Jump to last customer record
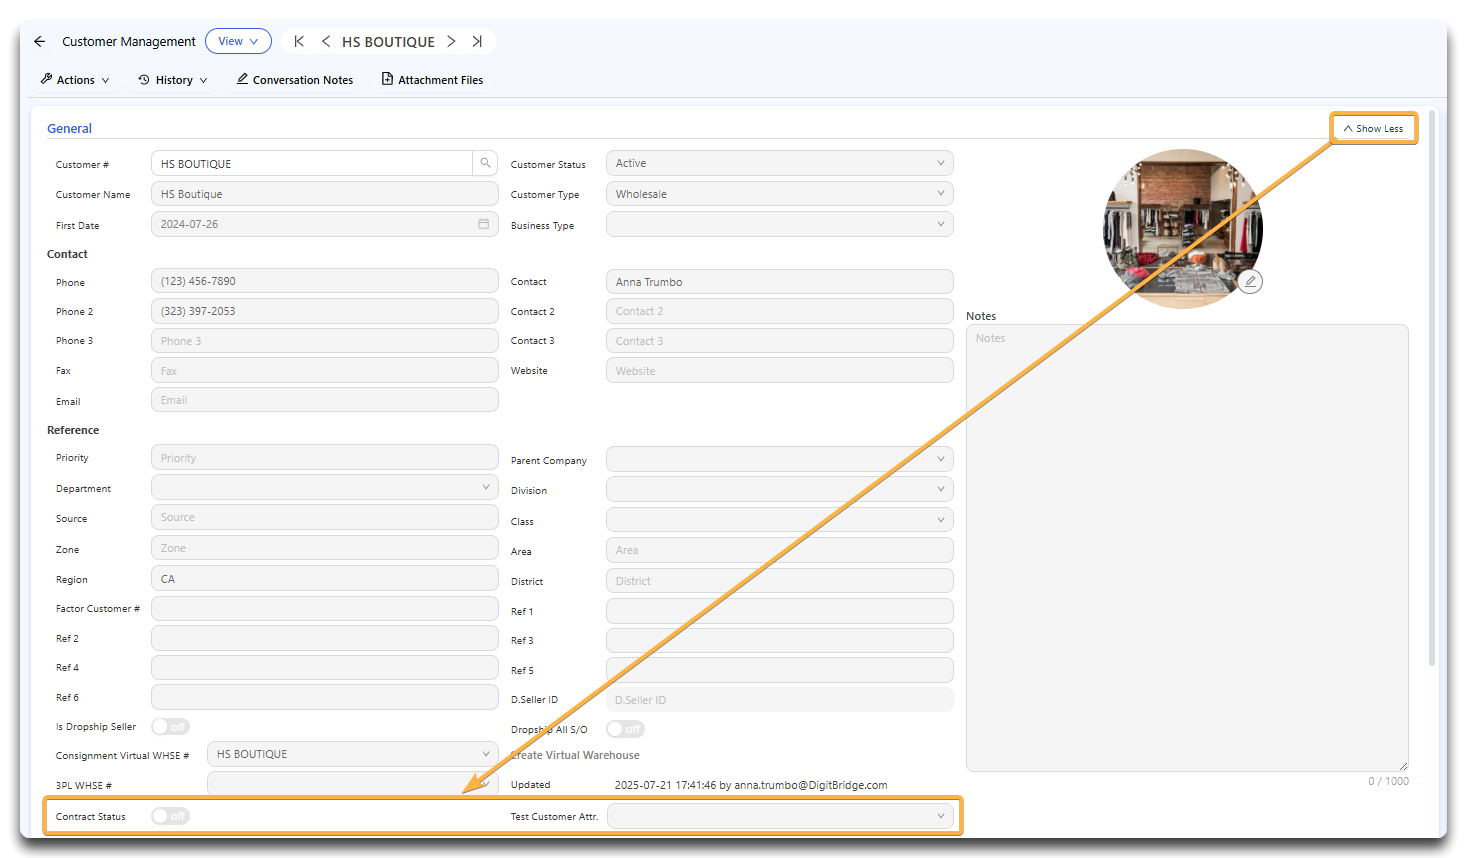Viewport: 1467px width, 858px height. [x=477, y=41]
